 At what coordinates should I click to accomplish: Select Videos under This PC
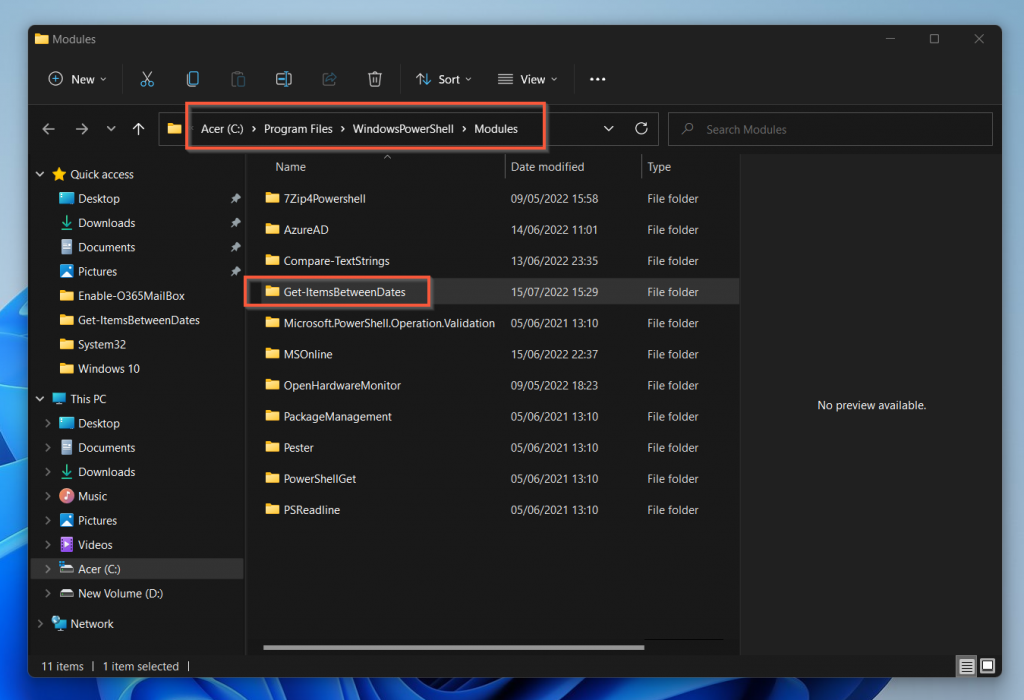[x=95, y=545]
